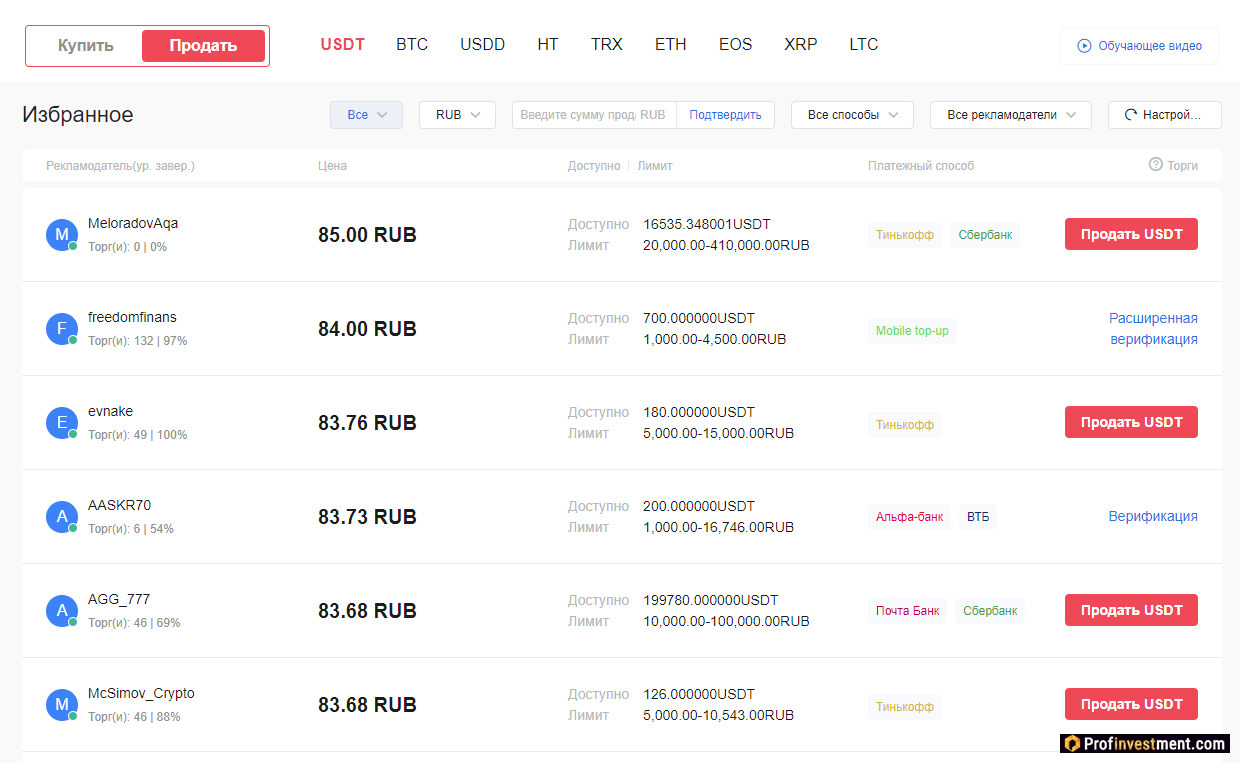
Task: Select the HT tab
Action: [548, 45]
